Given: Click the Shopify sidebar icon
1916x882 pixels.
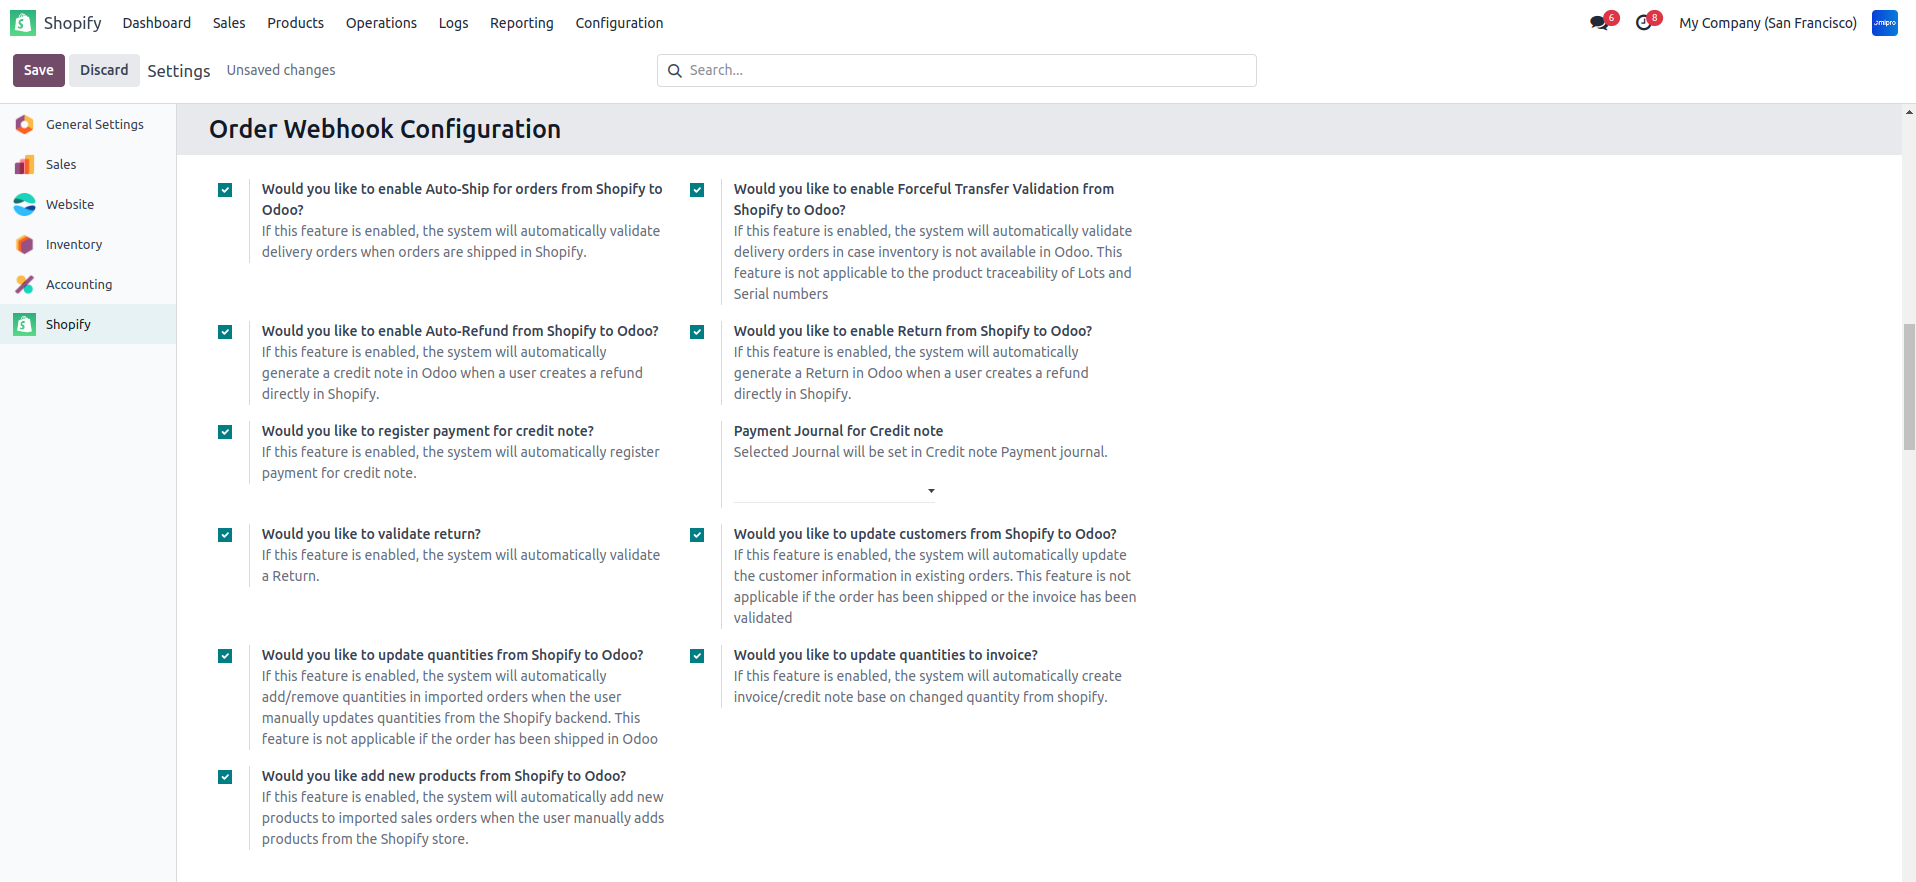Looking at the screenshot, I should [x=25, y=324].
